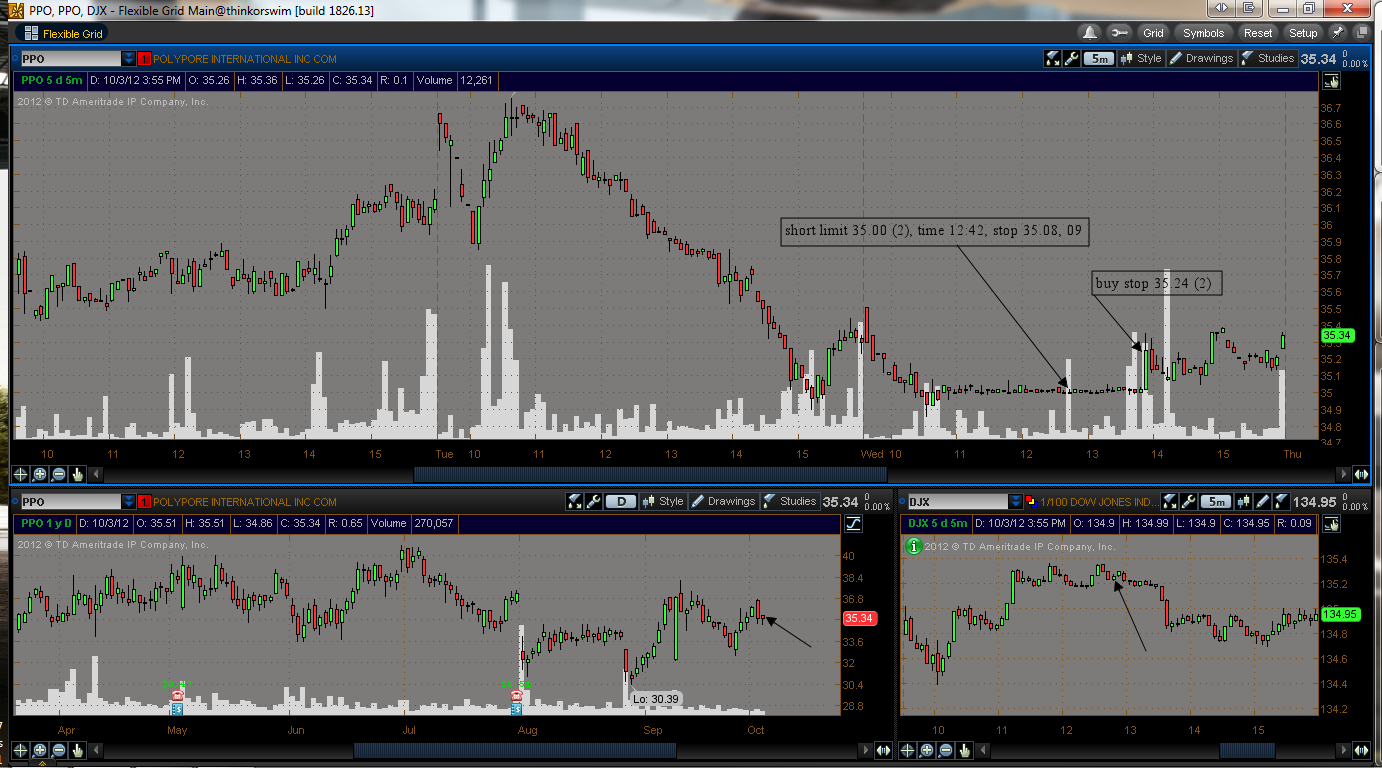Open wrench settings icon, daily chart
Screen dimensions: 1382x768
tap(594, 501)
